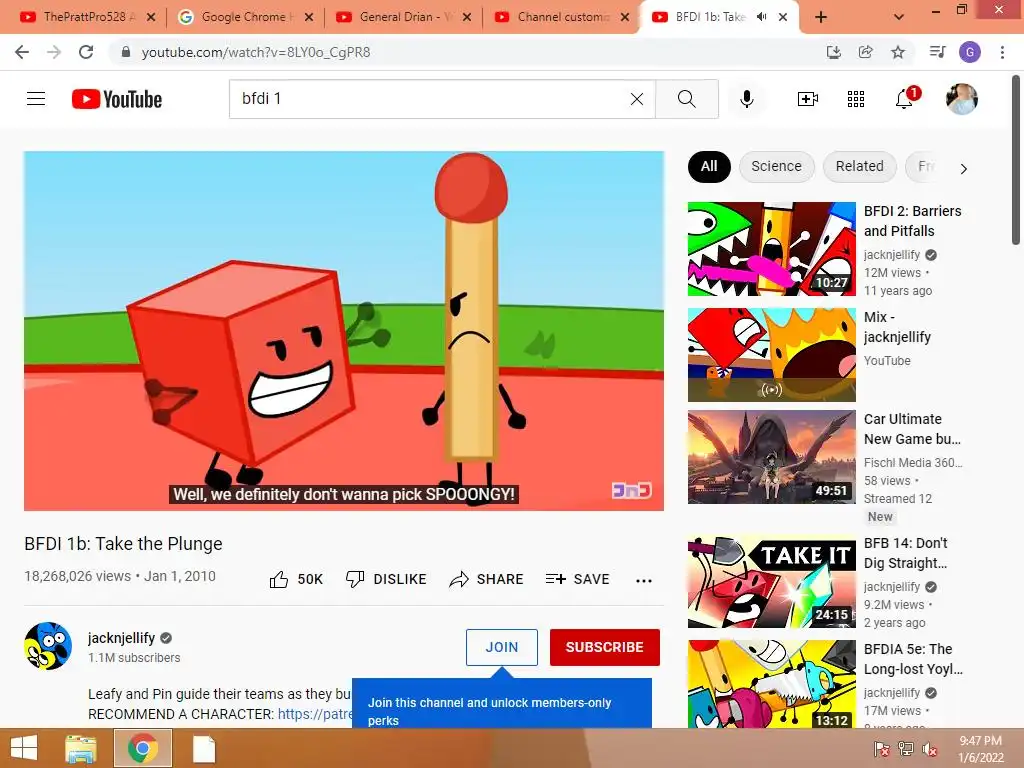Click the address bar URL

pos(256,52)
